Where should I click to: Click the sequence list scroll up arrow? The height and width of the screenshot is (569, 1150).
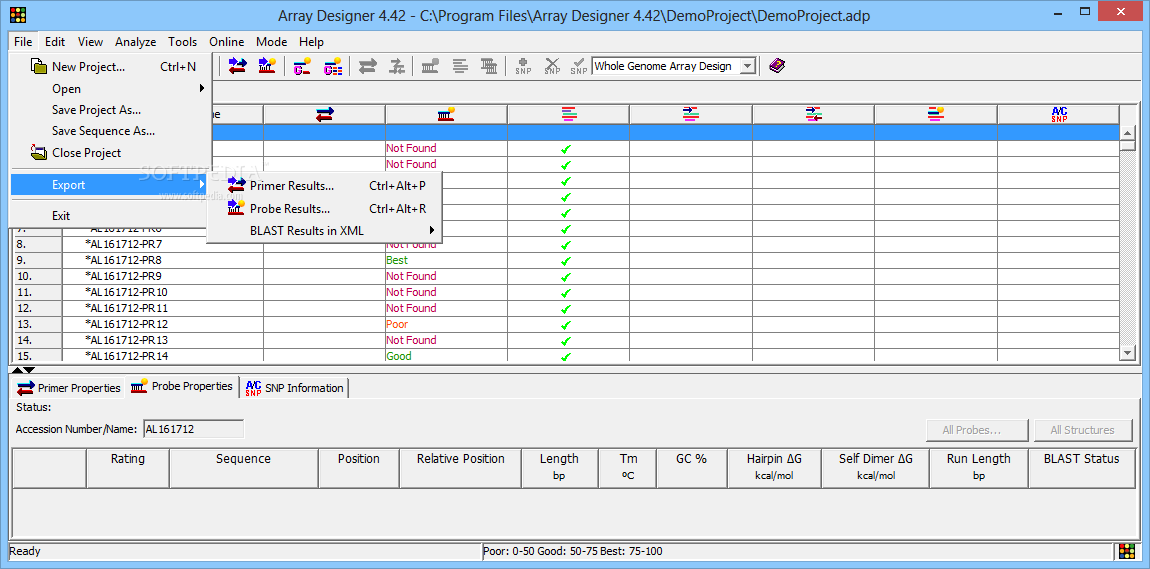click(x=1128, y=133)
